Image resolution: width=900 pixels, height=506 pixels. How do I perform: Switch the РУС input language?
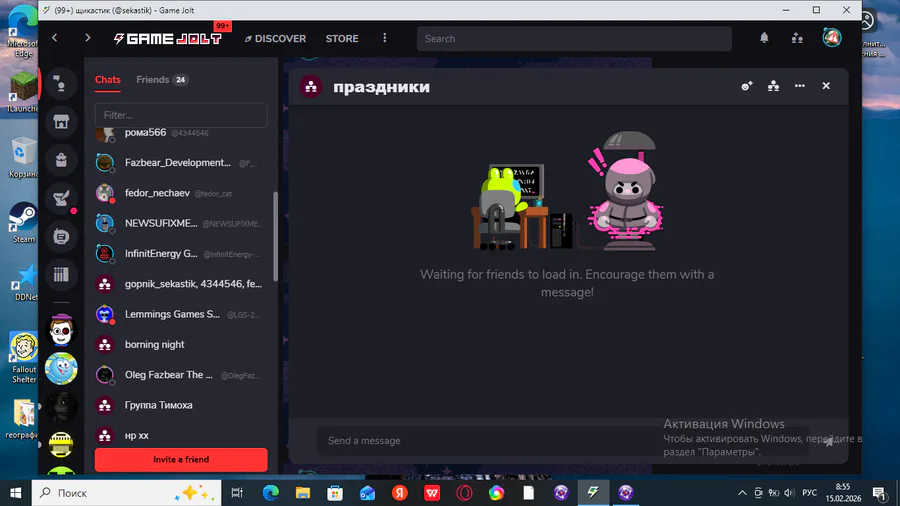coord(809,493)
